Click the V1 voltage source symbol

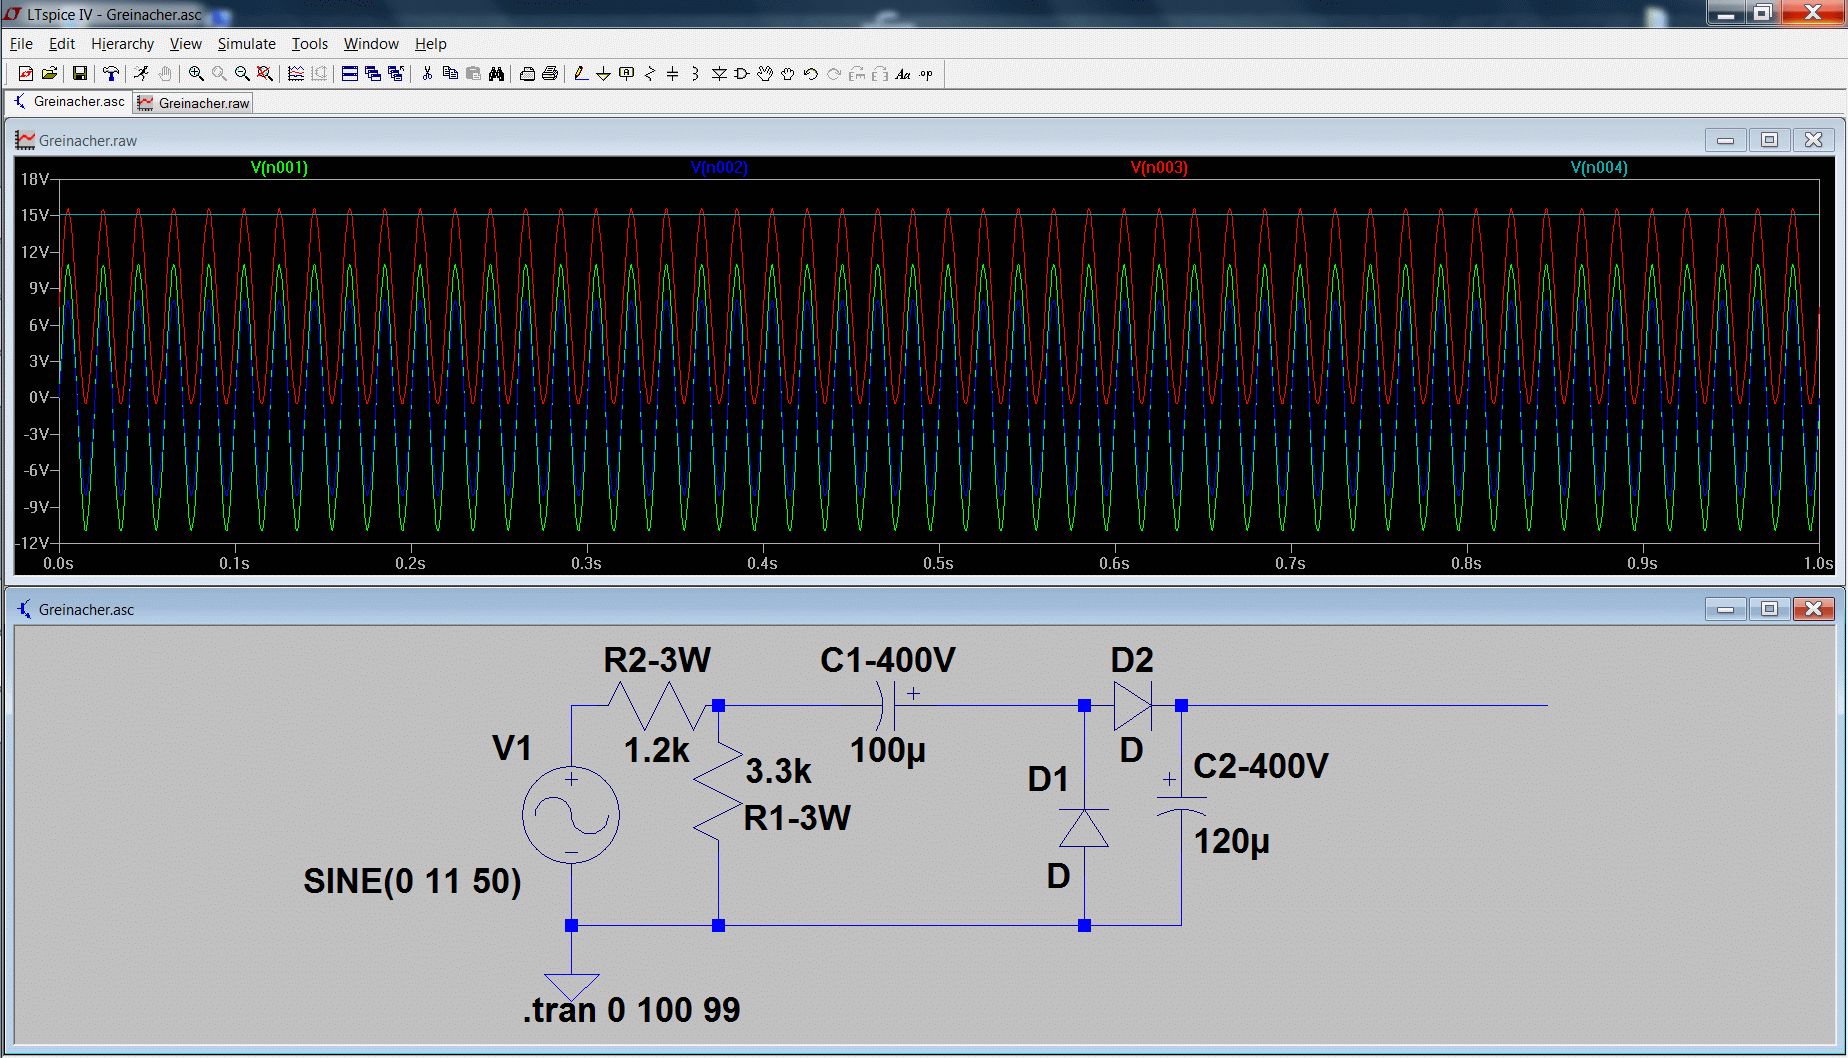pos(571,816)
